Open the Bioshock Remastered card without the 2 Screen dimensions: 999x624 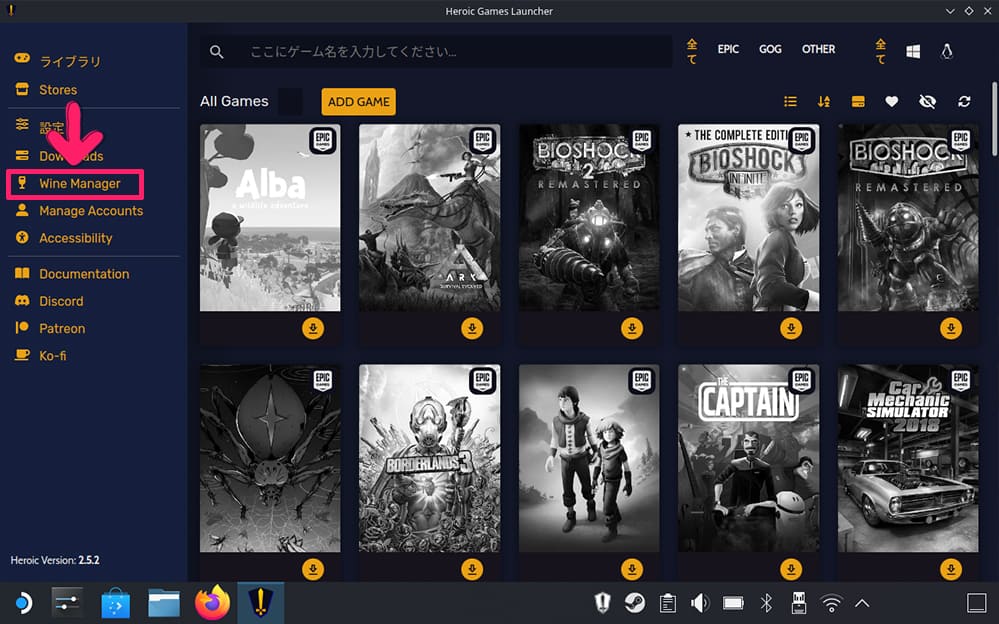click(908, 217)
